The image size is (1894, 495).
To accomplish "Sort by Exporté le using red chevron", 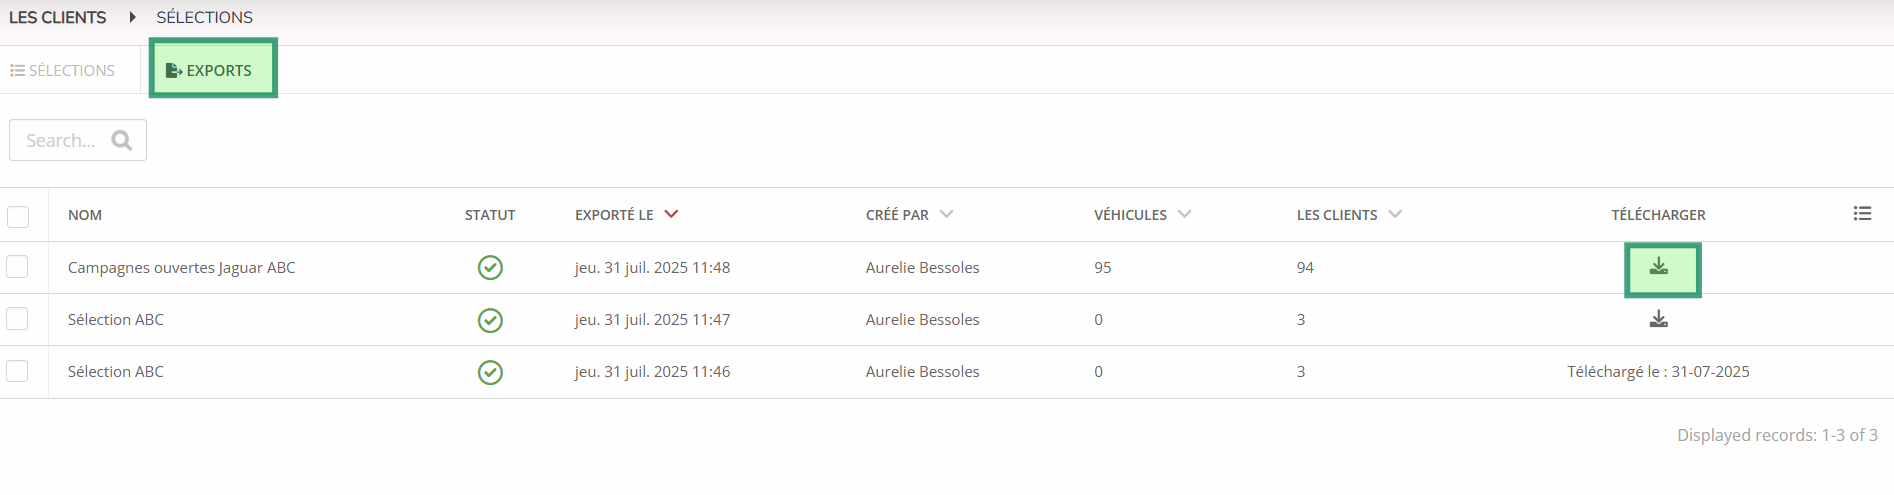I will [671, 214].
